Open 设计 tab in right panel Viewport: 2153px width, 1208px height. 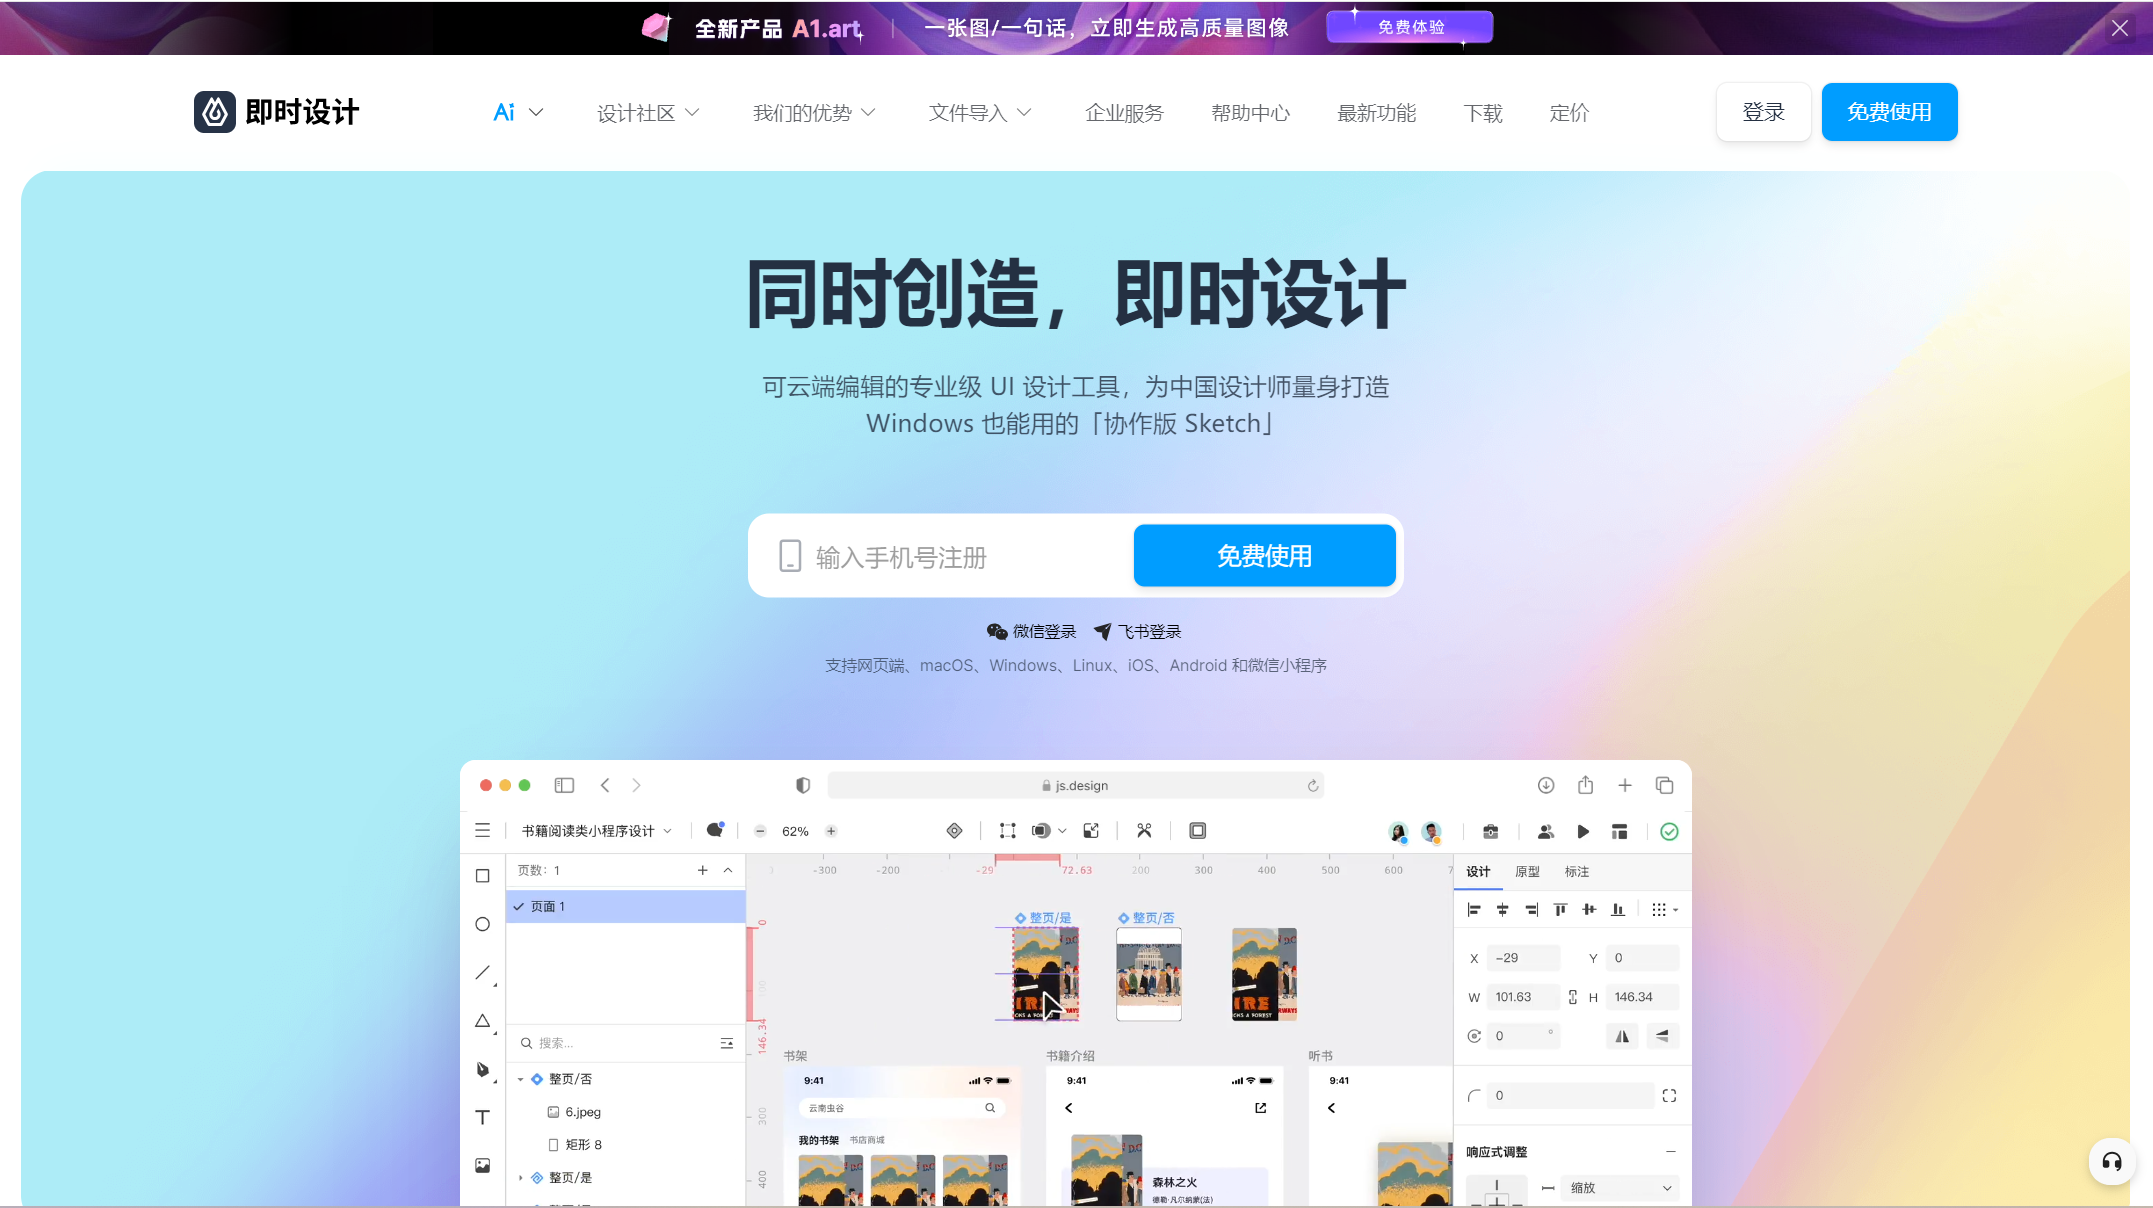click(x=1477, y=871)
